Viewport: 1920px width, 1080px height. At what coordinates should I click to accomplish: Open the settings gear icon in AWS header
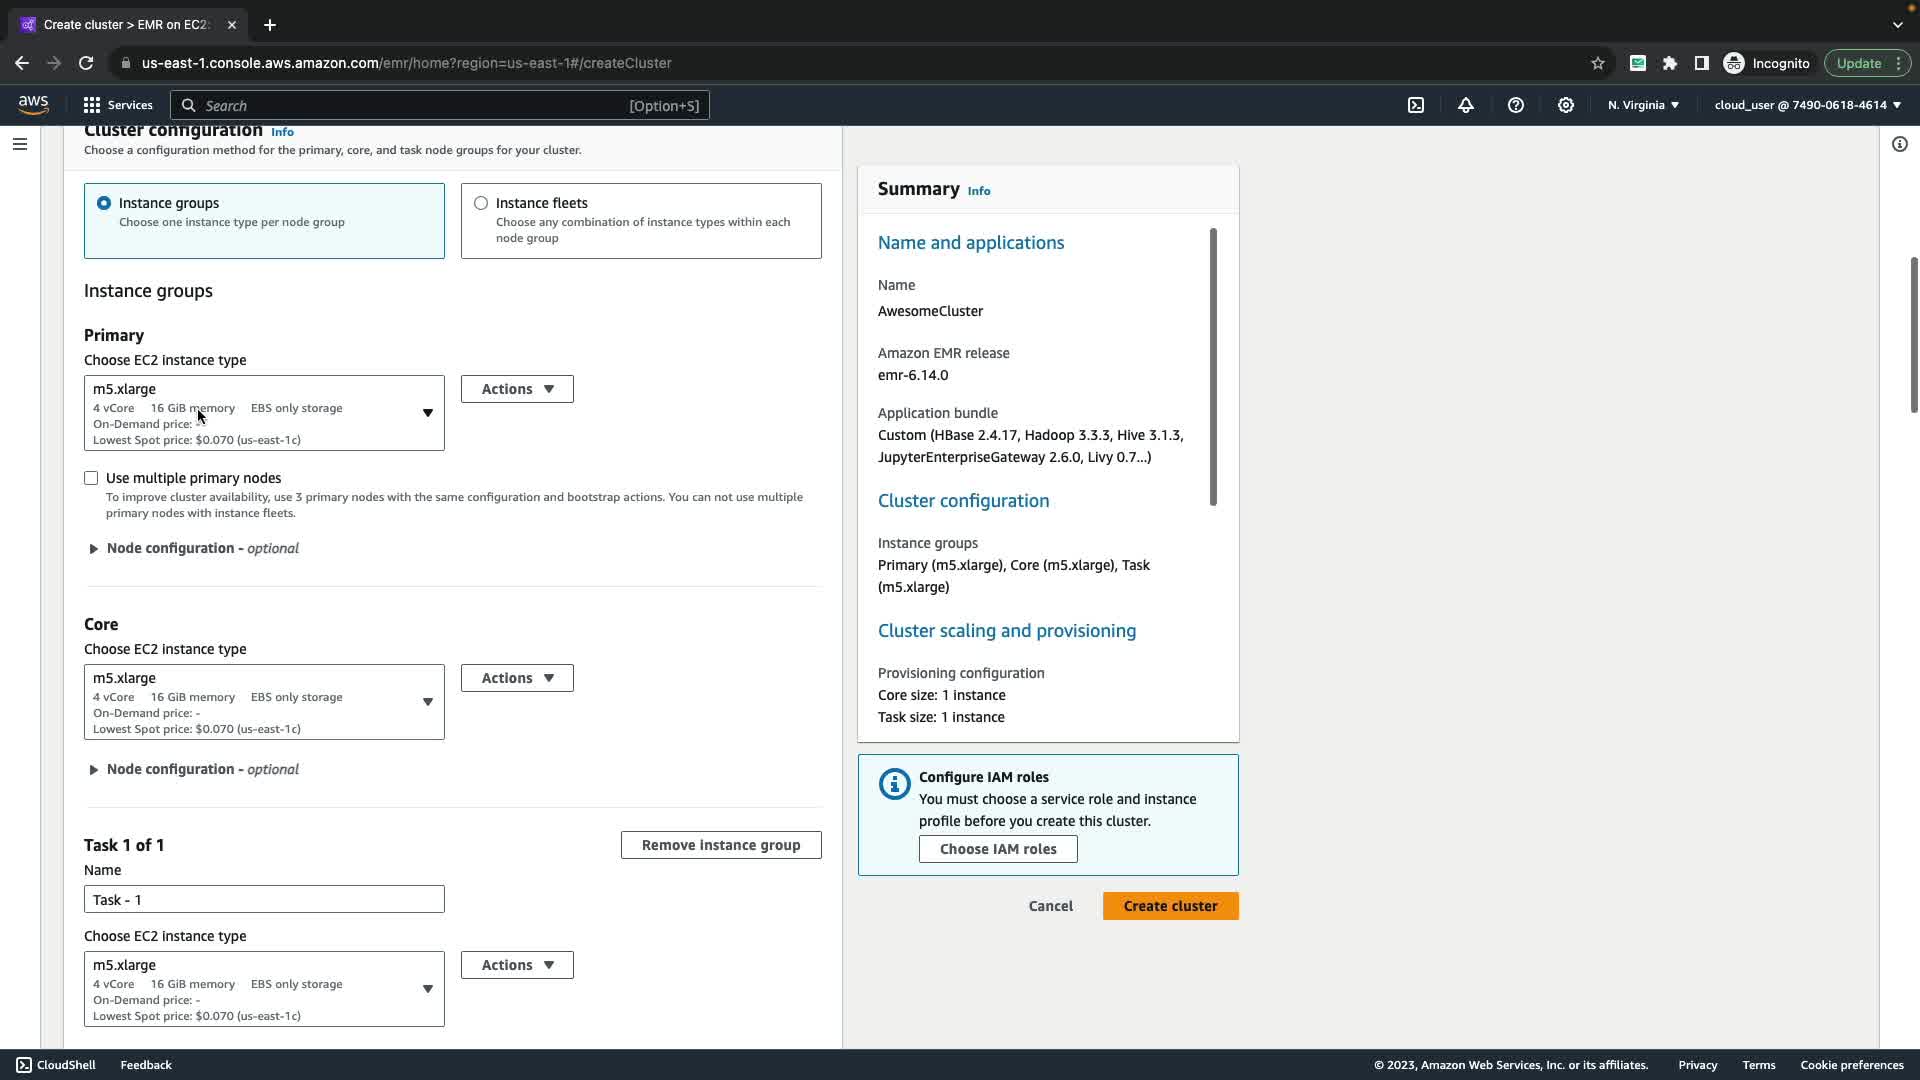[1566, 105]
